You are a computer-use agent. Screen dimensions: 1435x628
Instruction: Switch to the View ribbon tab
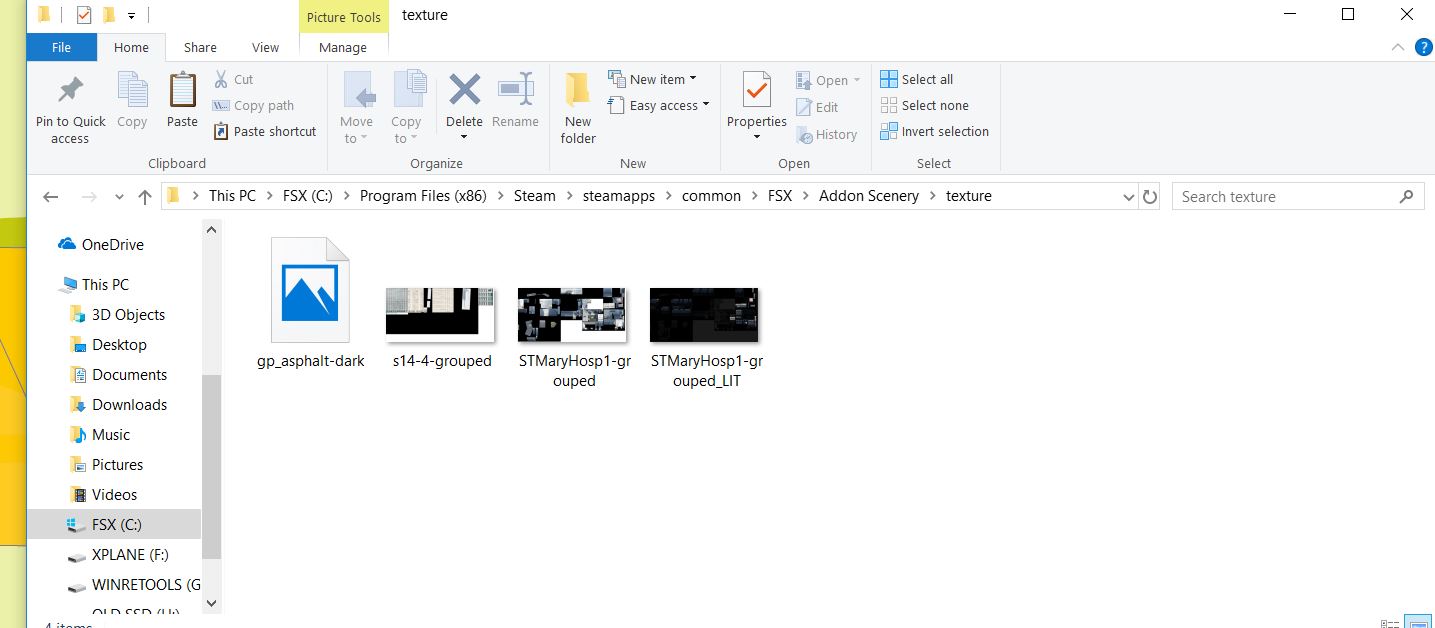pos(265,47)
